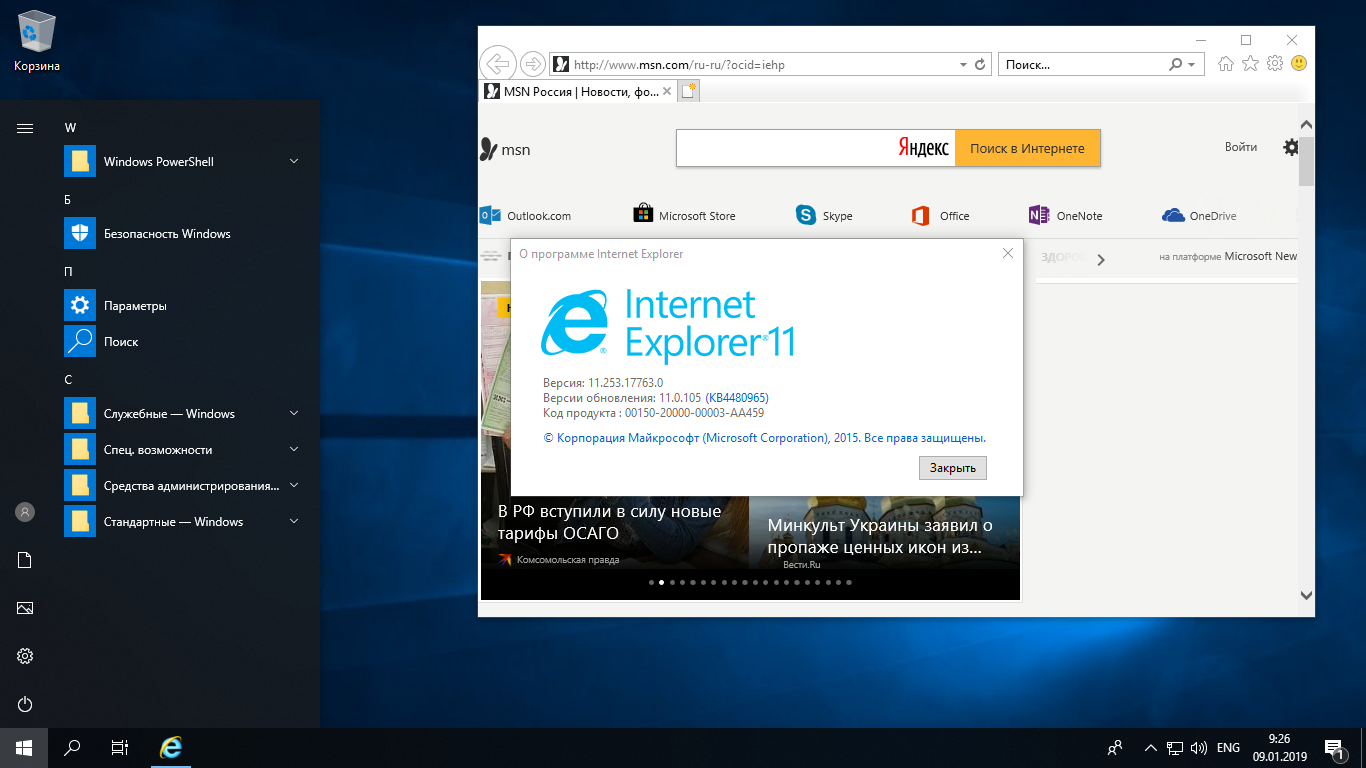This screenshot has width=1366, height=768.
Task: Click the MSN category bar right arrow
Action: (1101, 259)
